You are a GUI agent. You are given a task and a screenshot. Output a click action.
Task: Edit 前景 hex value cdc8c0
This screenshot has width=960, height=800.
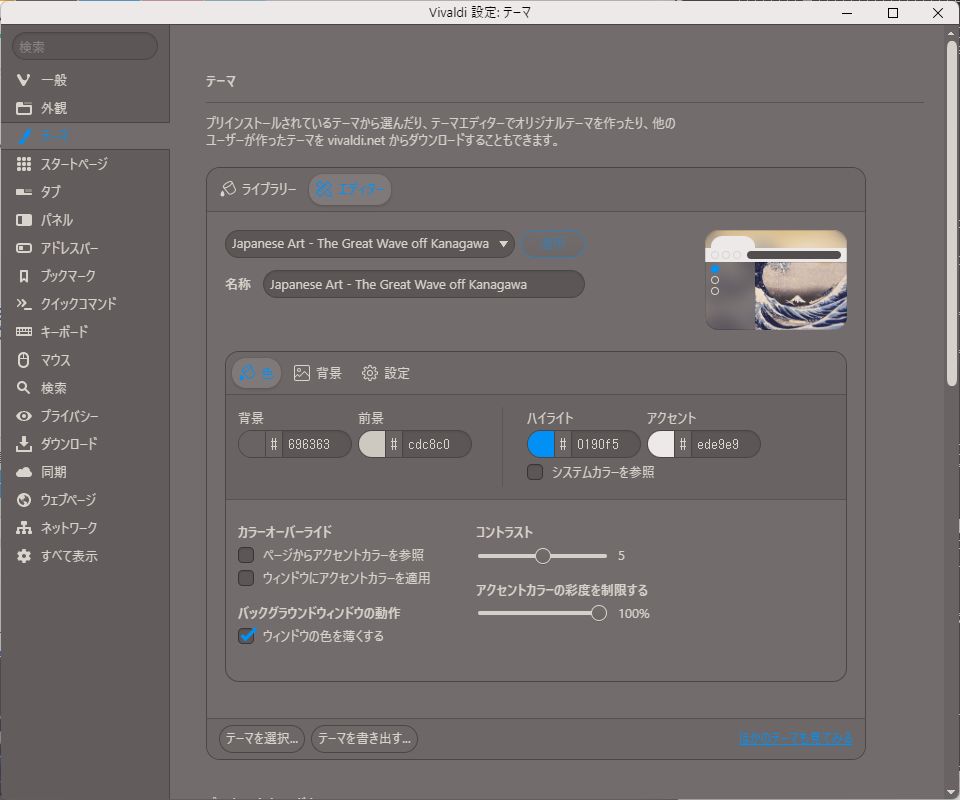tap(436, 444)
